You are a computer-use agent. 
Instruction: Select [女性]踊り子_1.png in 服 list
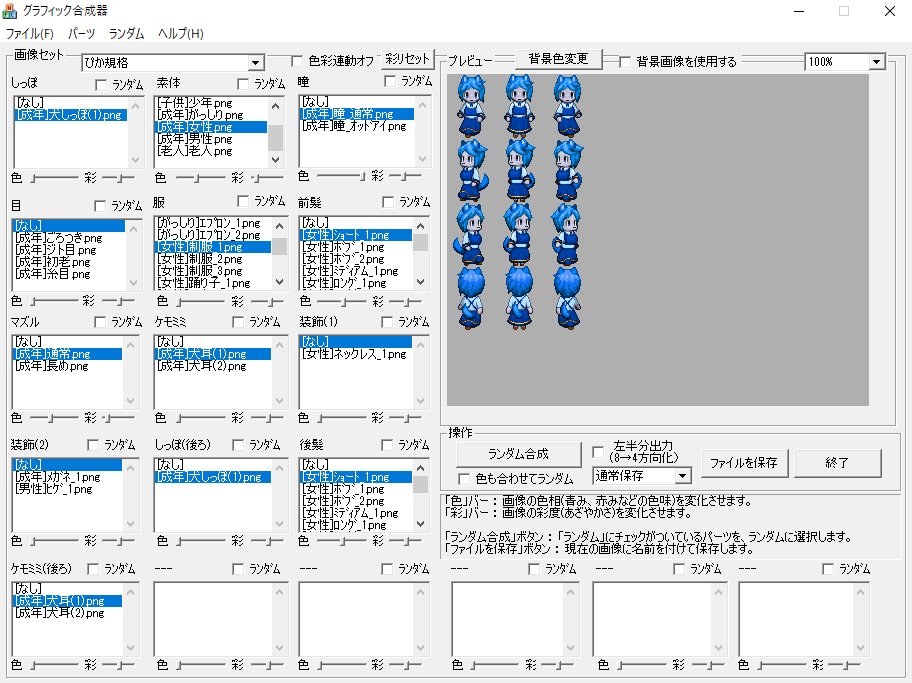pos(213,283)
